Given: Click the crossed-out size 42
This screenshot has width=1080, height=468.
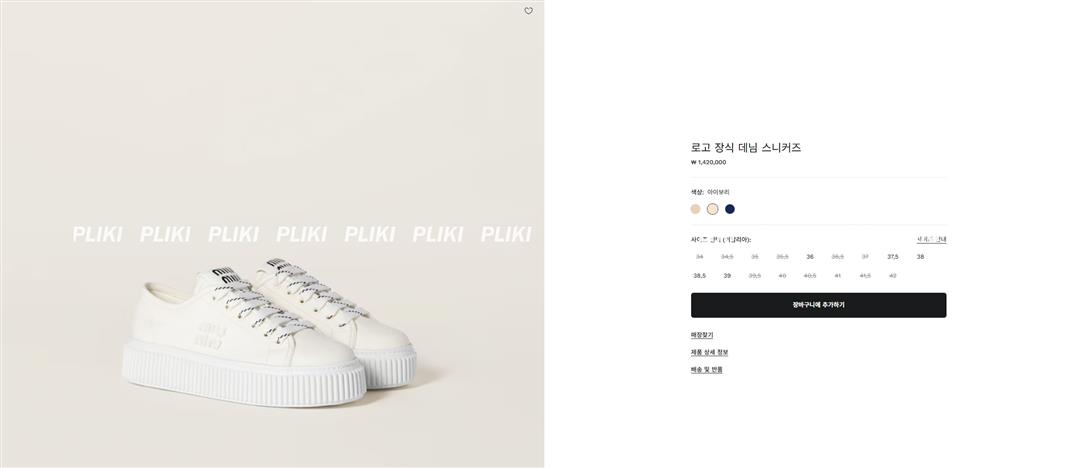Looking at the screenshot, I should point(893,276).
